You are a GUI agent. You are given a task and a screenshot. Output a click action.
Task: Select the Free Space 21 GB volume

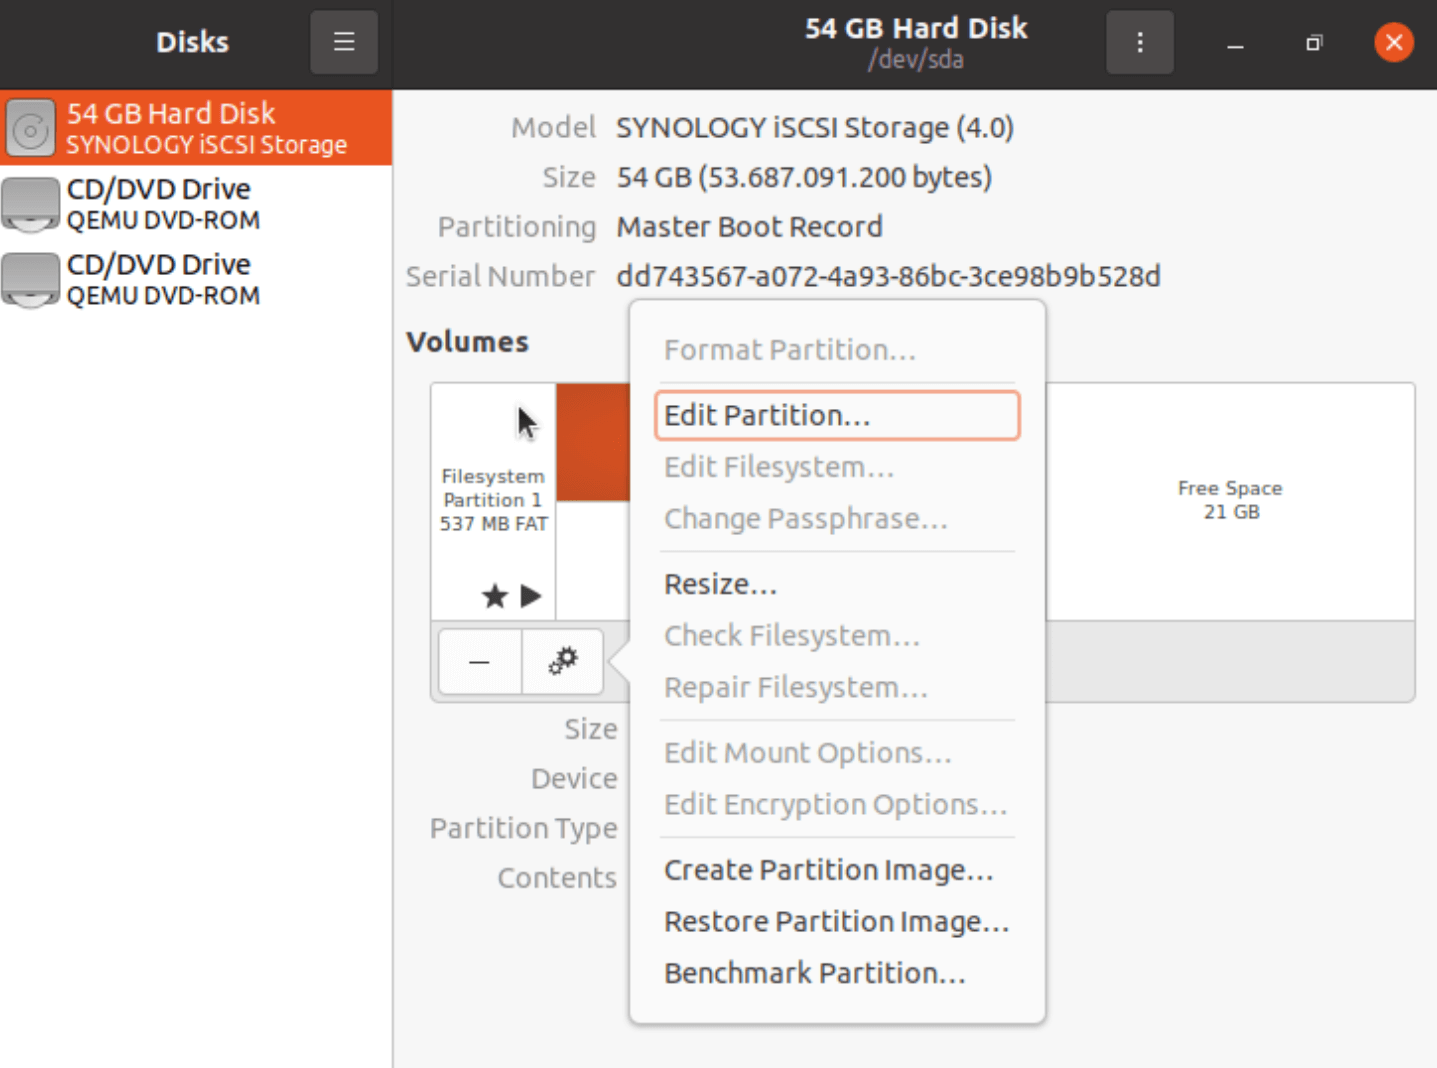[x=1230, y=500]
